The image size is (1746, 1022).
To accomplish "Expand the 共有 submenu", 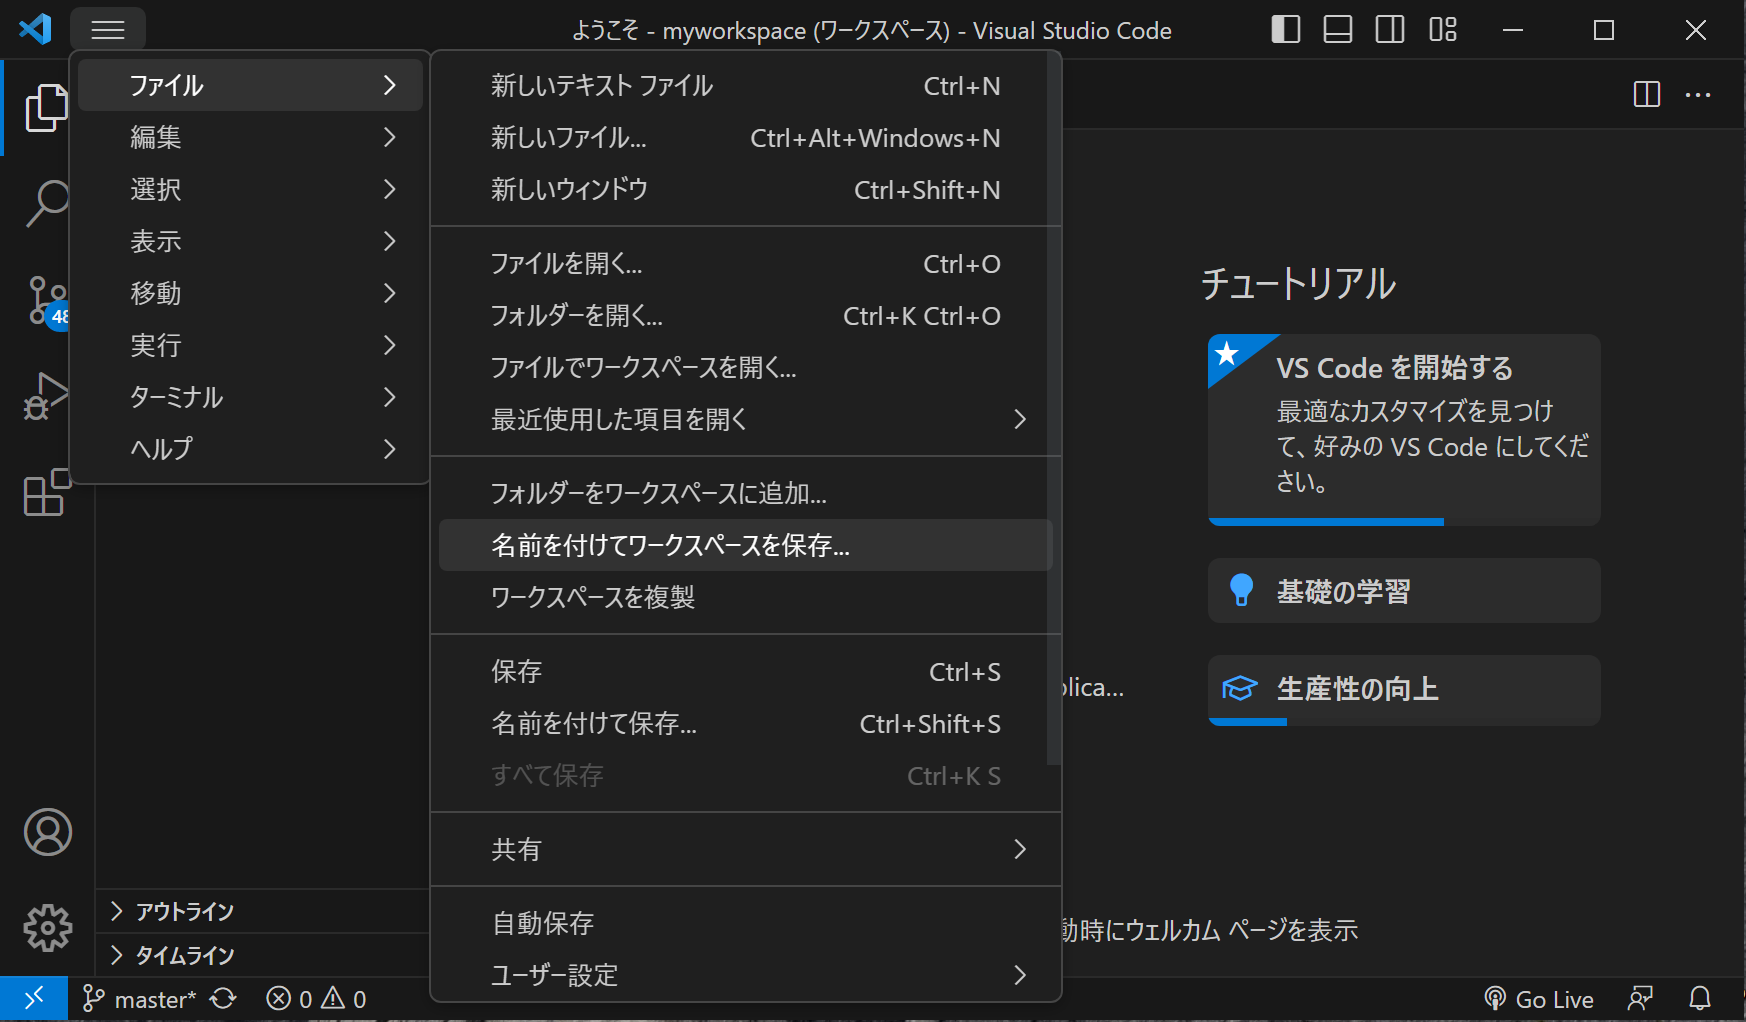I will tap(745, 849).
